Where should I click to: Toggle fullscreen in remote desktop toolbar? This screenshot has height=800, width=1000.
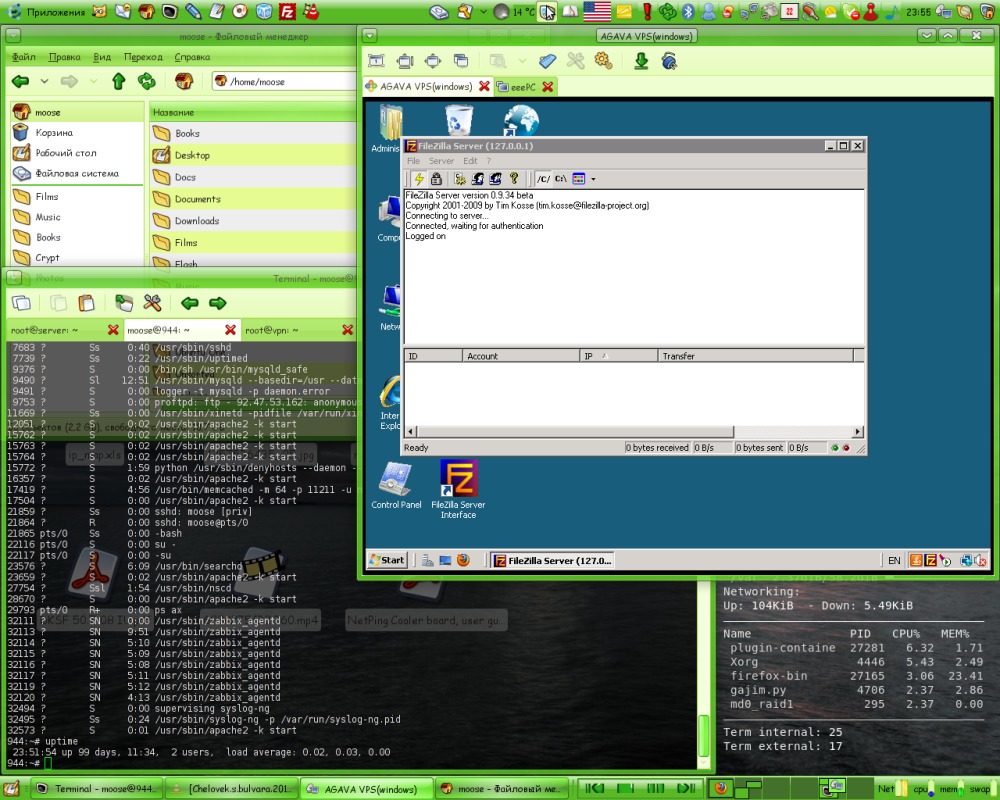tap(376, 61)
